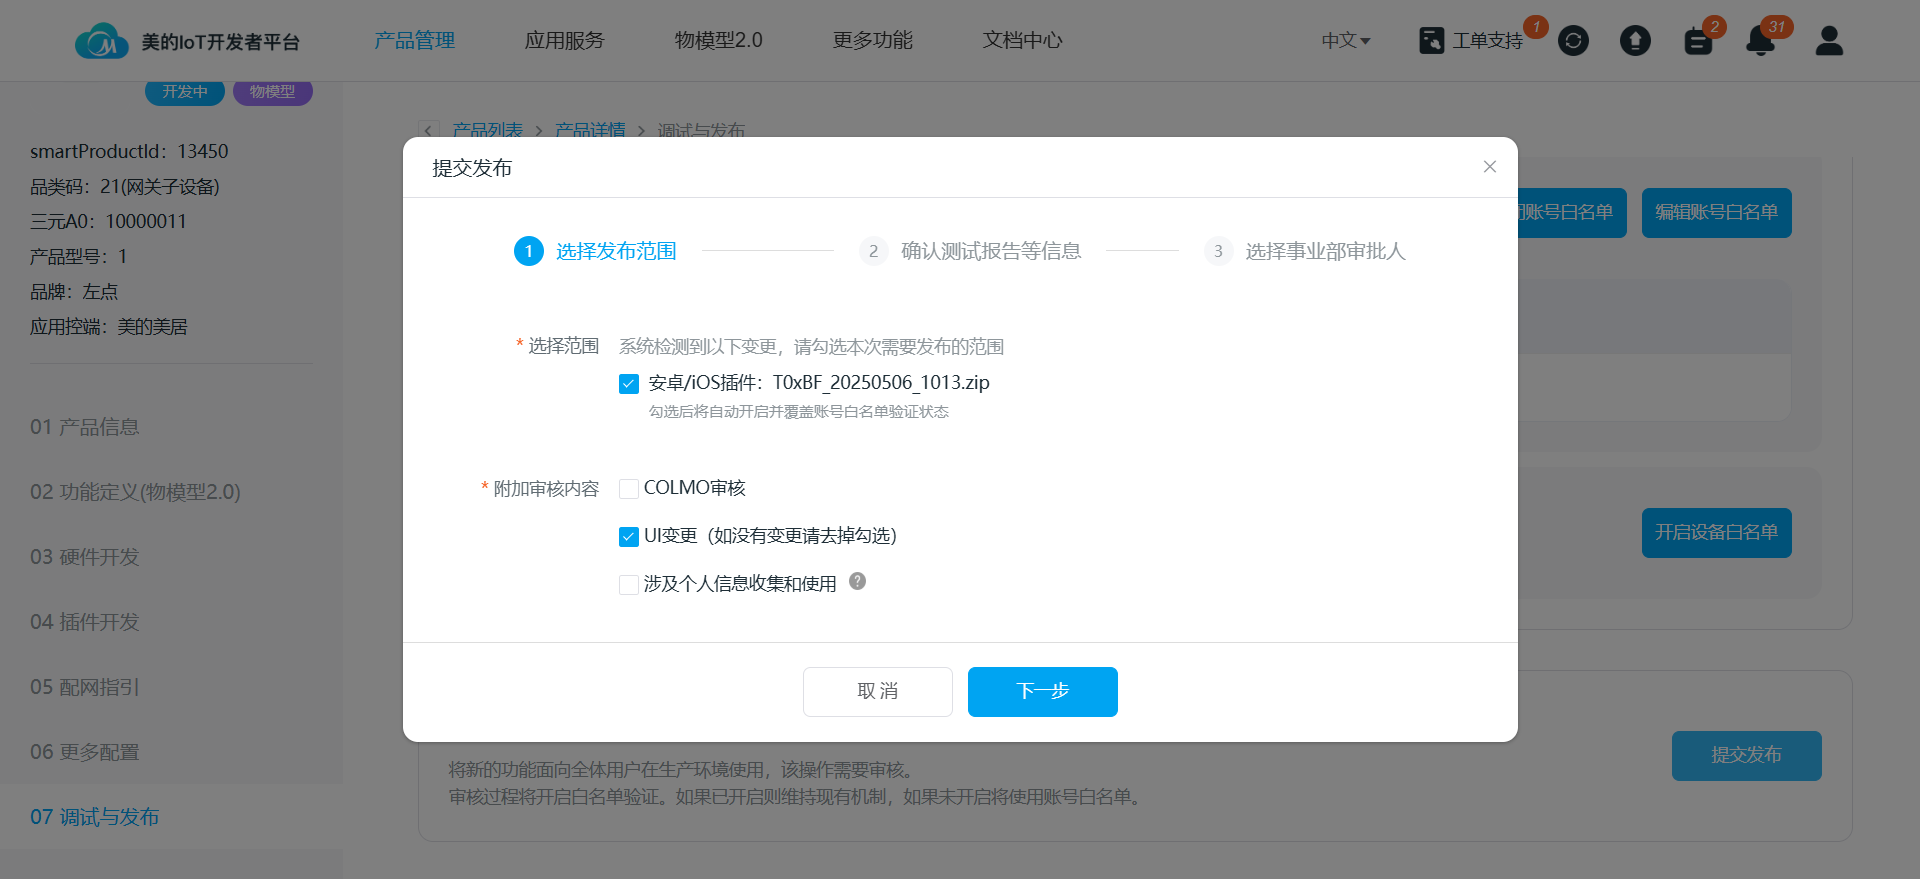Click the Midea IoT cloud logo
The height and width of the screenshot is (879, 1920).
pyautogui.click(x=101, y=41)
